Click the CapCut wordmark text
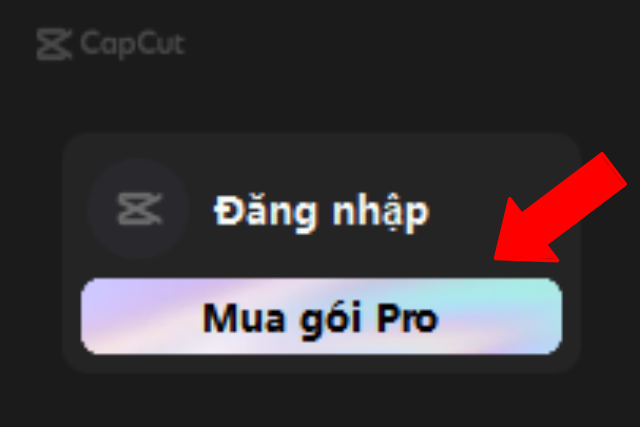 (132, 43)
